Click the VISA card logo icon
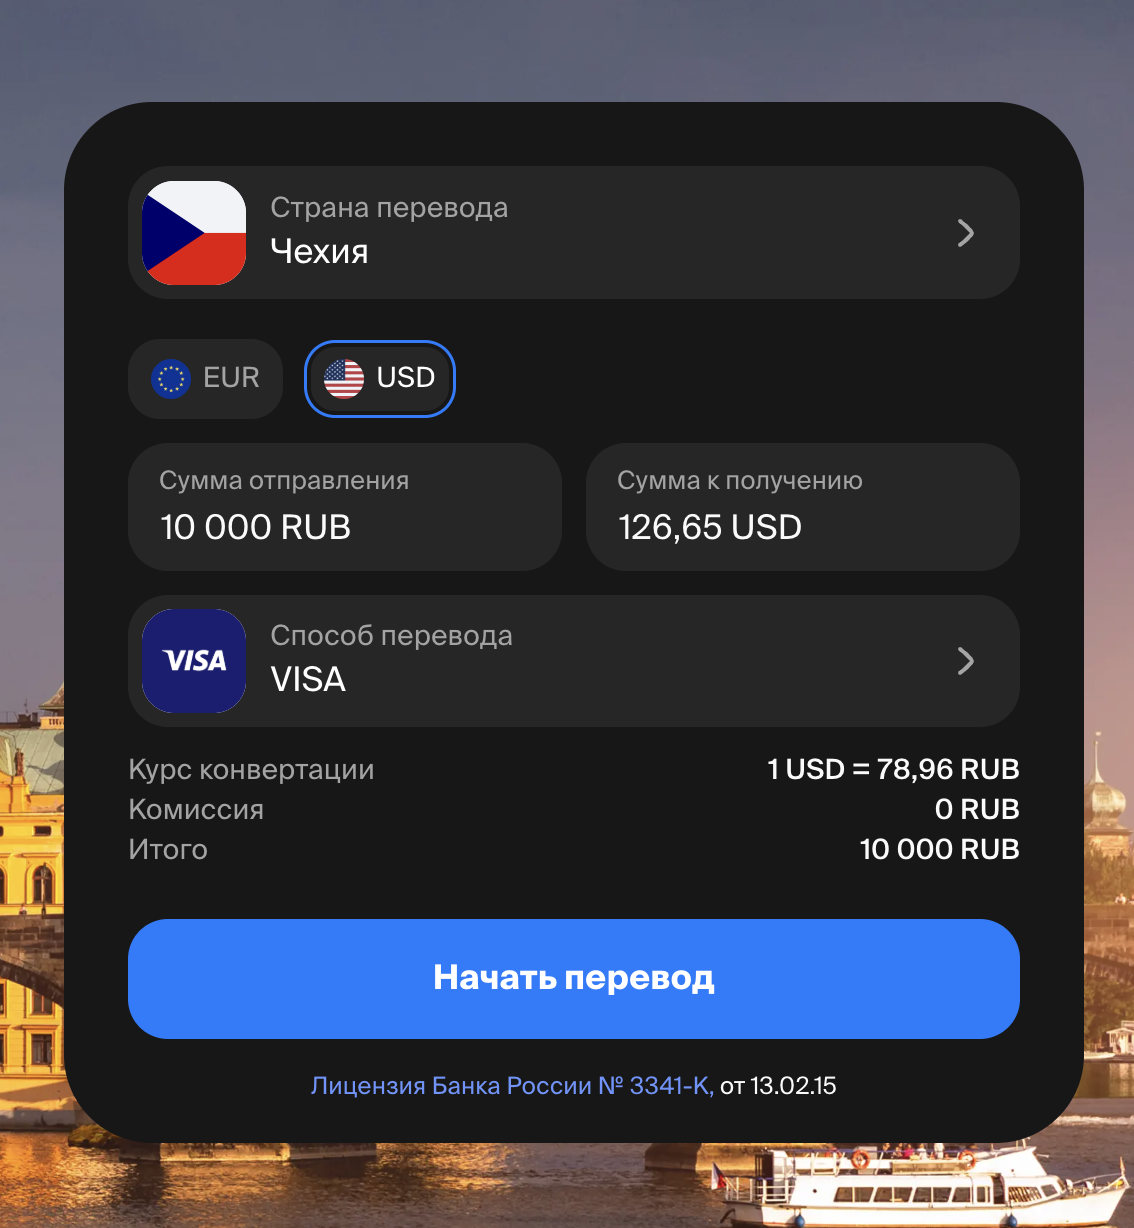1134x1228 pixels. point(194,661)
